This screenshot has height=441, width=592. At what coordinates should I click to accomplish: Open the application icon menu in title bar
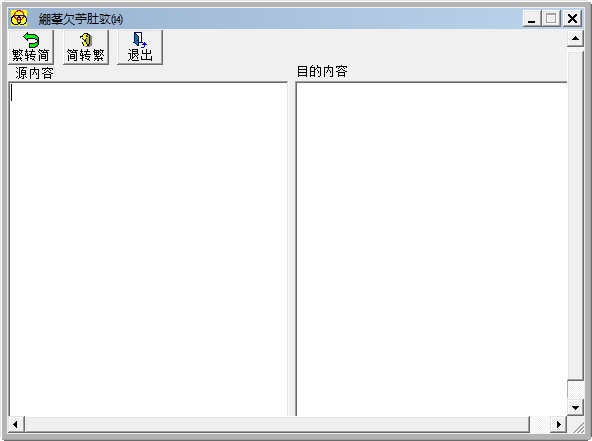coord(18,18)
